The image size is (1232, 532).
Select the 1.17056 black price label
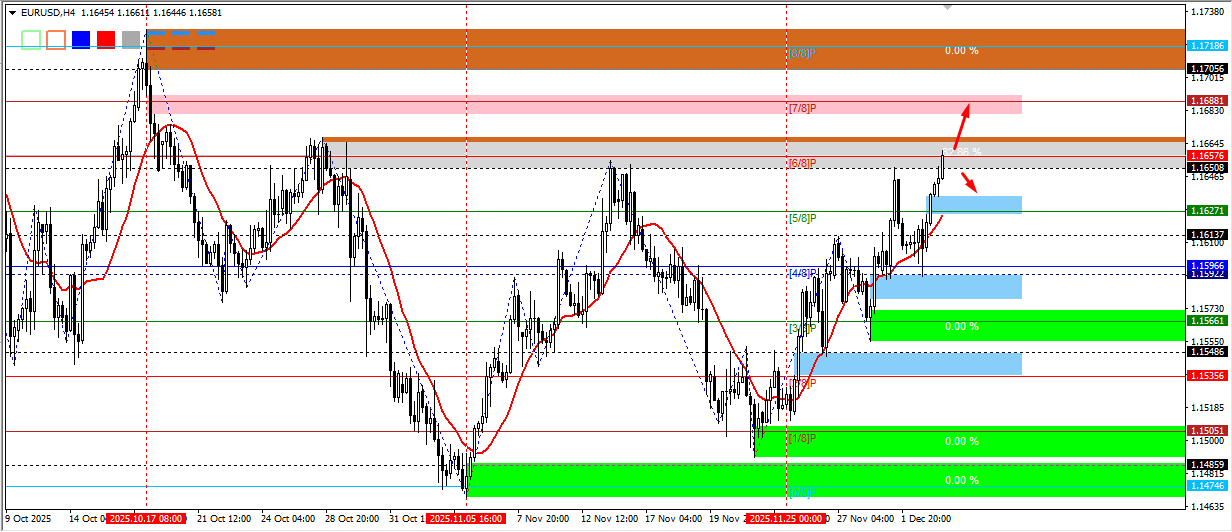click(x=1207, y=69)
